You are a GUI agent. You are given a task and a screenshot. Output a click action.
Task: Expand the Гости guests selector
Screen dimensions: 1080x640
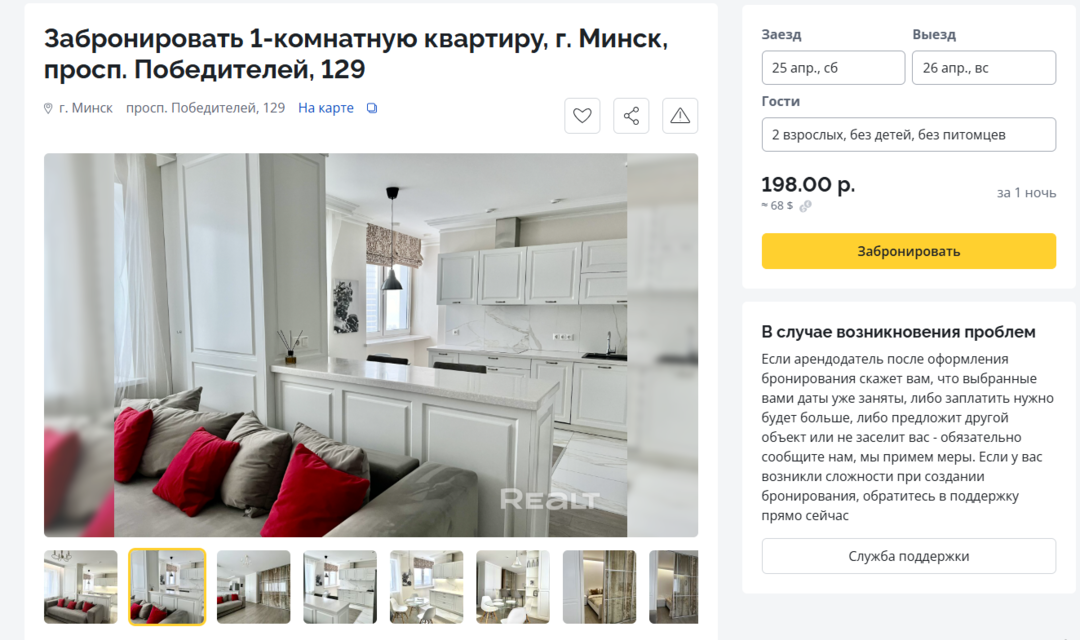[908, 134]
